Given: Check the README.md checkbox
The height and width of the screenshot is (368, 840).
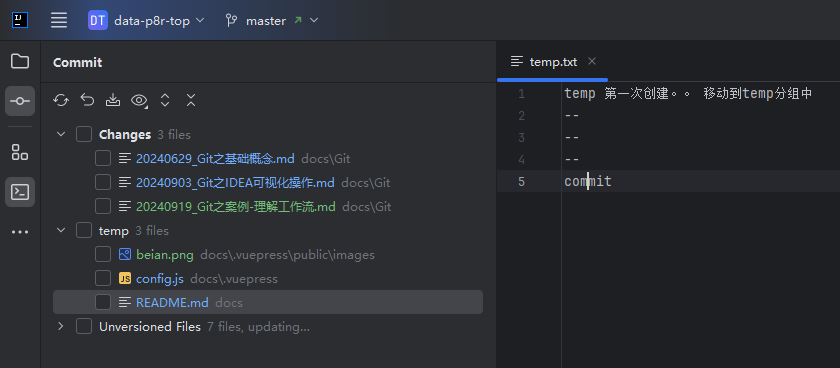Looking at the screenshot, I should coord(103,302).
